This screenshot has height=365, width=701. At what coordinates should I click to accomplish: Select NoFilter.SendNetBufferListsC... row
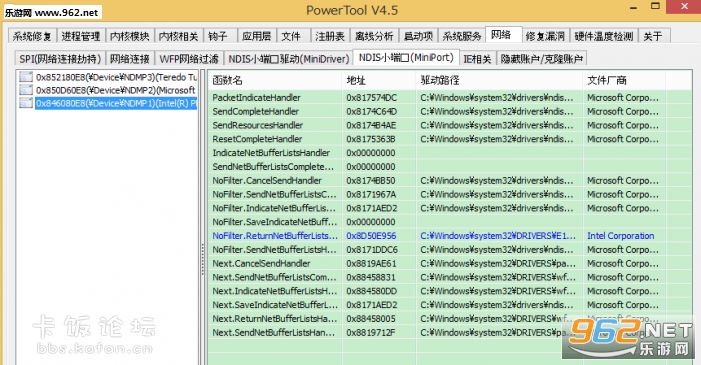(x=450, y=195)
